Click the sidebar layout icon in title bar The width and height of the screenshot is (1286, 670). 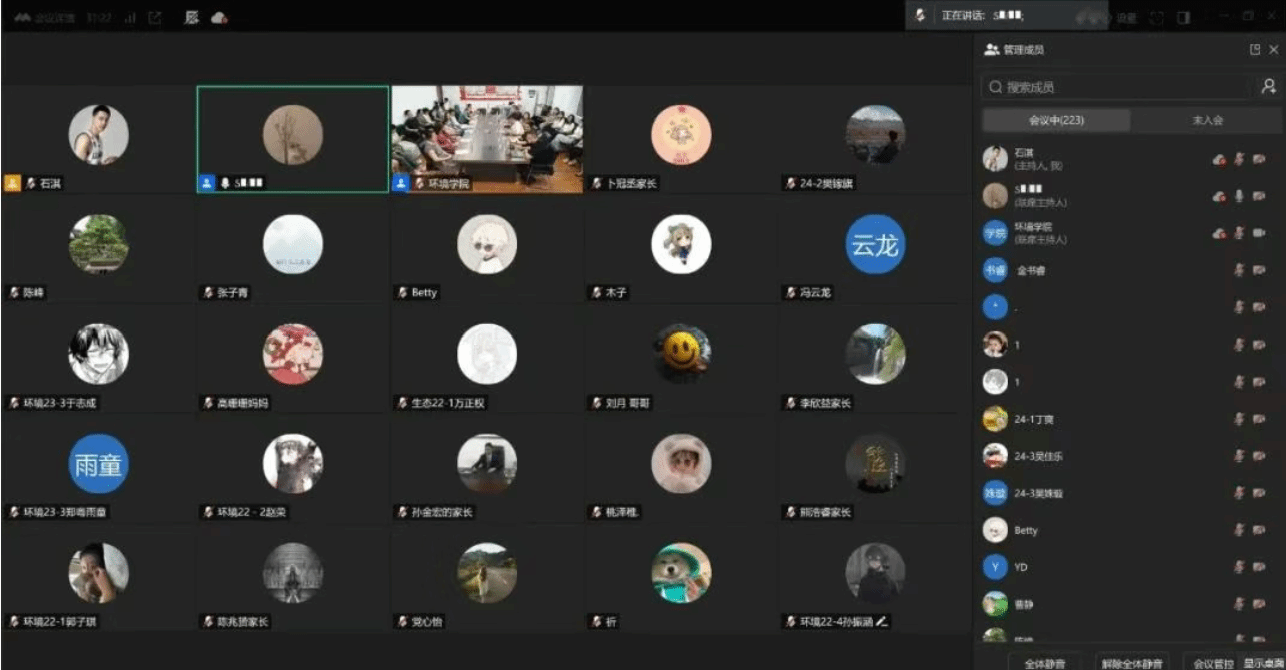tap(1183, 17)
